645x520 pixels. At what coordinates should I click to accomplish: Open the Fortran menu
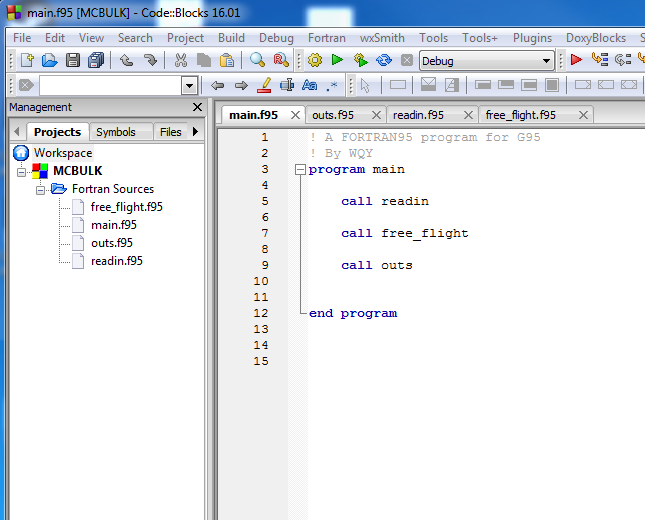tap(327, 38)
